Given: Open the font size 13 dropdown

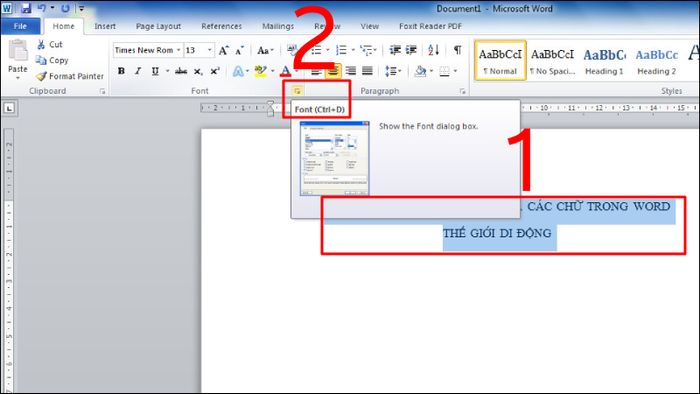Looking at the screenshot, I should tap(209, 50).
